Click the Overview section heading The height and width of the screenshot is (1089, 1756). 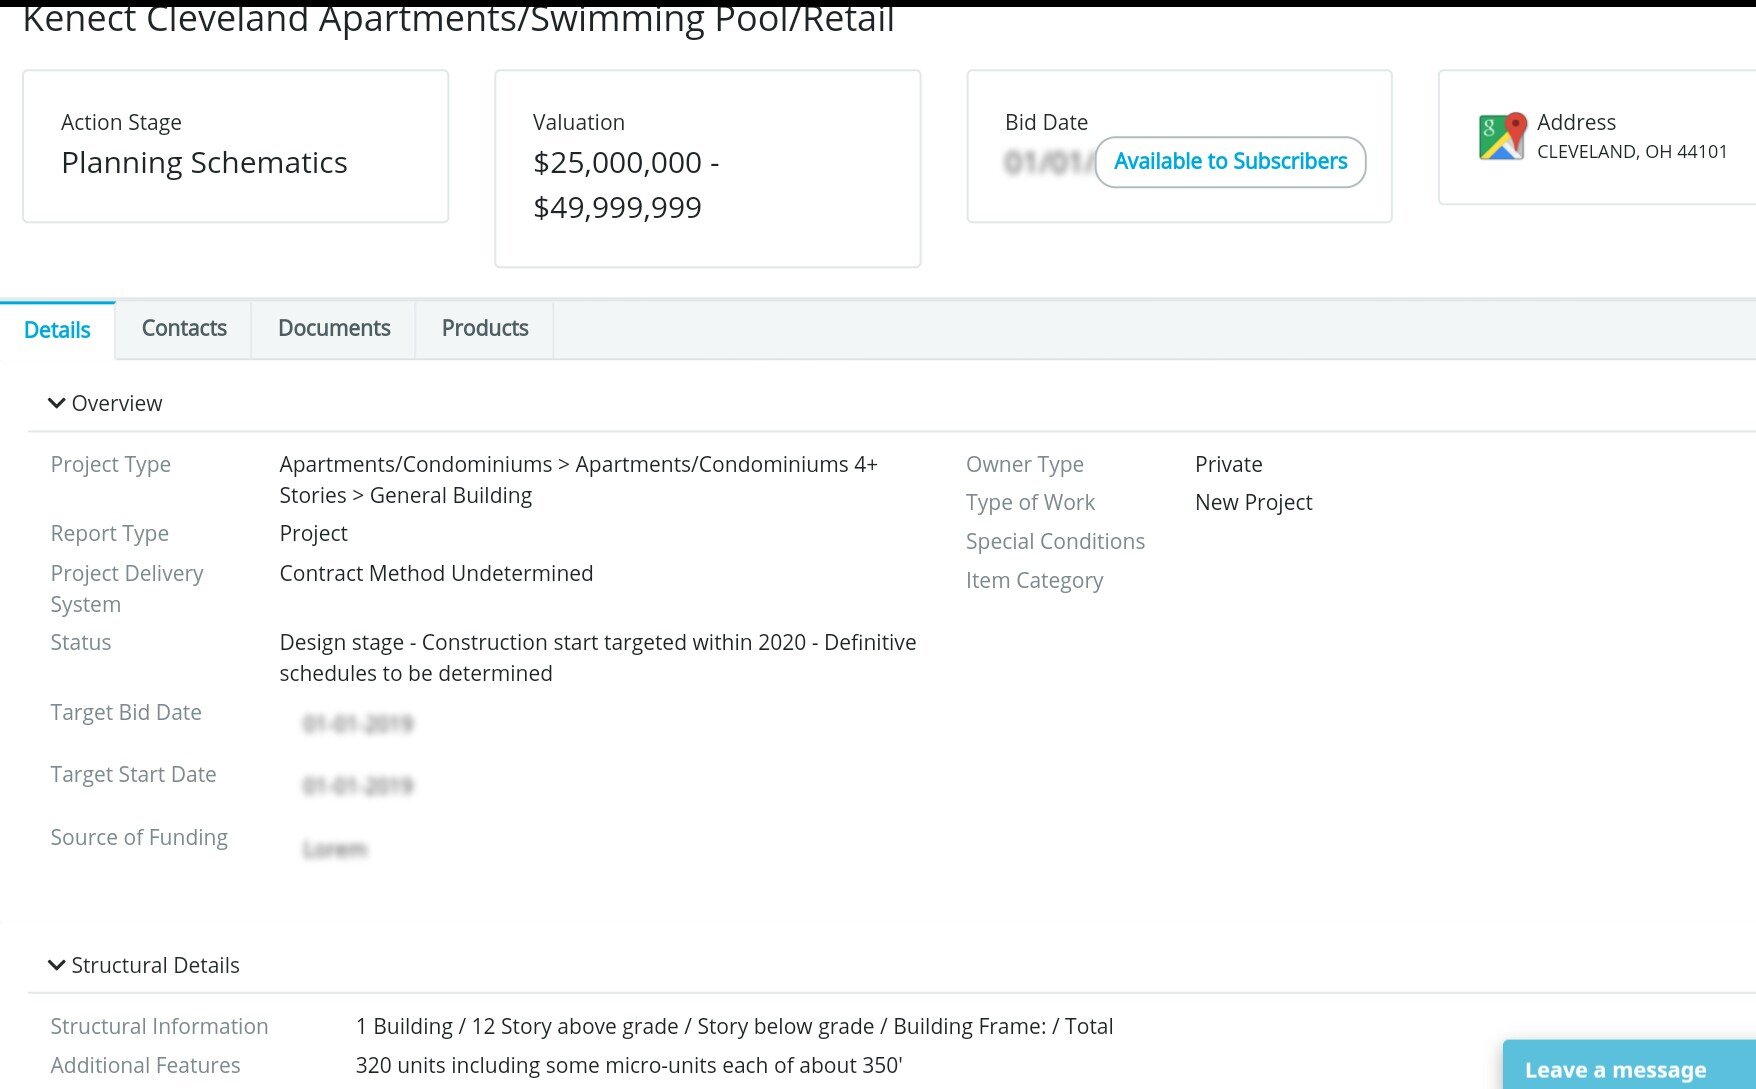click(117, 403)
